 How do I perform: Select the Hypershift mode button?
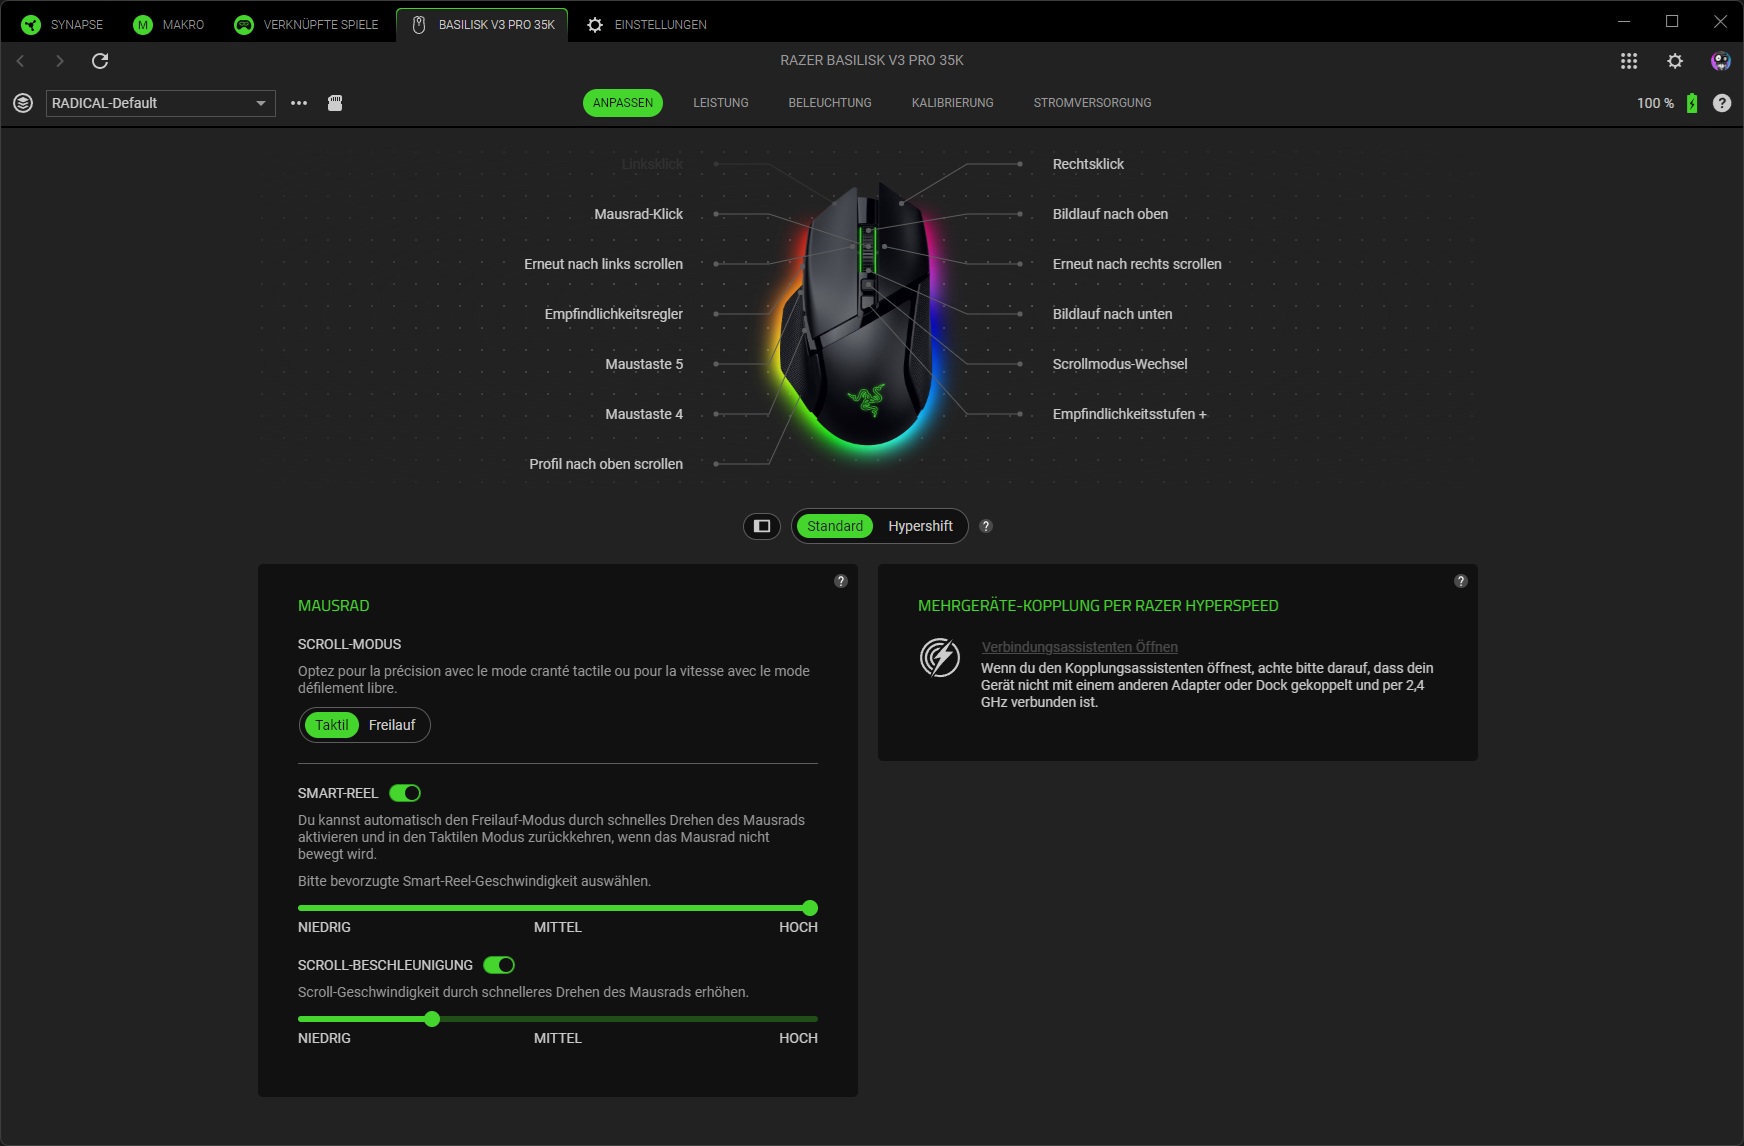point(920,526)
